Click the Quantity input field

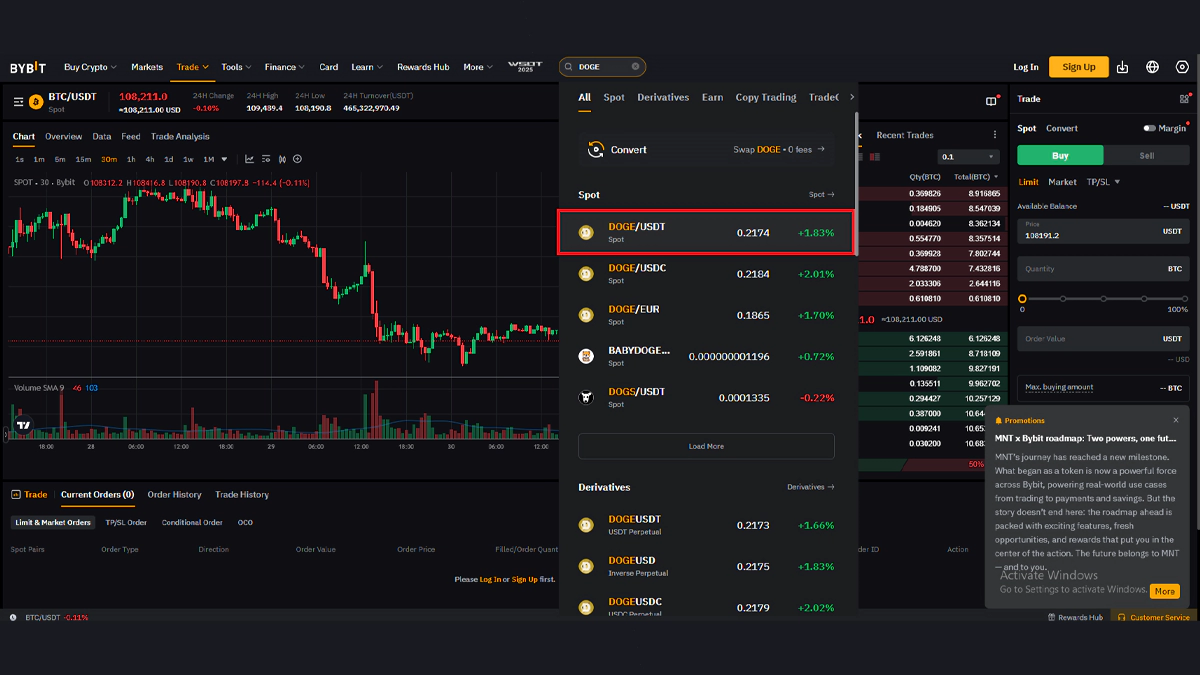click(1104, 269)
